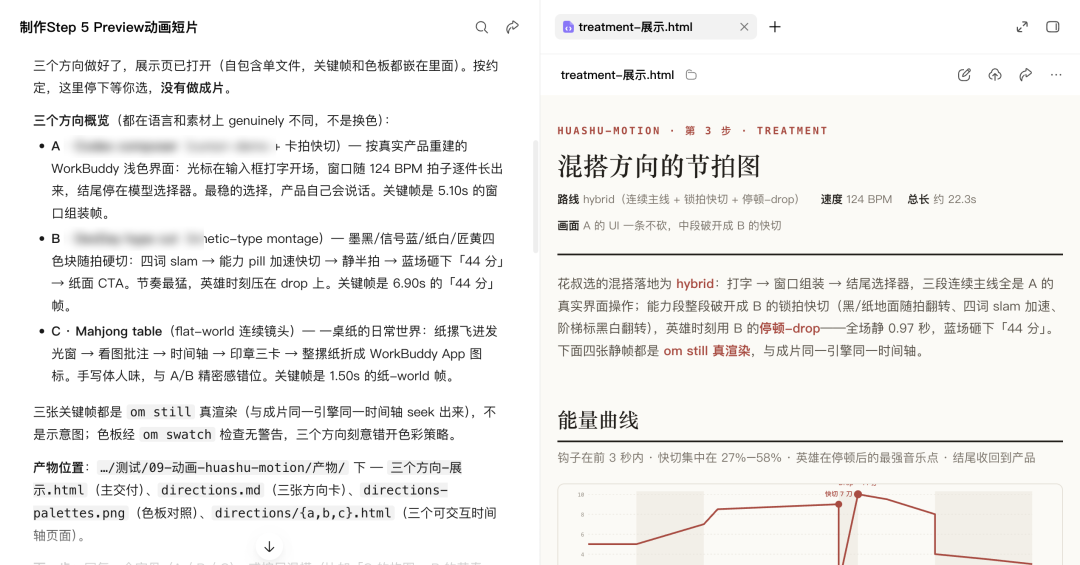This screenshot has width=1080, height=565.
Task: Click the scroll-to-bottom arrow button in chat
Action: pyautogui.click(x=269, y=547)
